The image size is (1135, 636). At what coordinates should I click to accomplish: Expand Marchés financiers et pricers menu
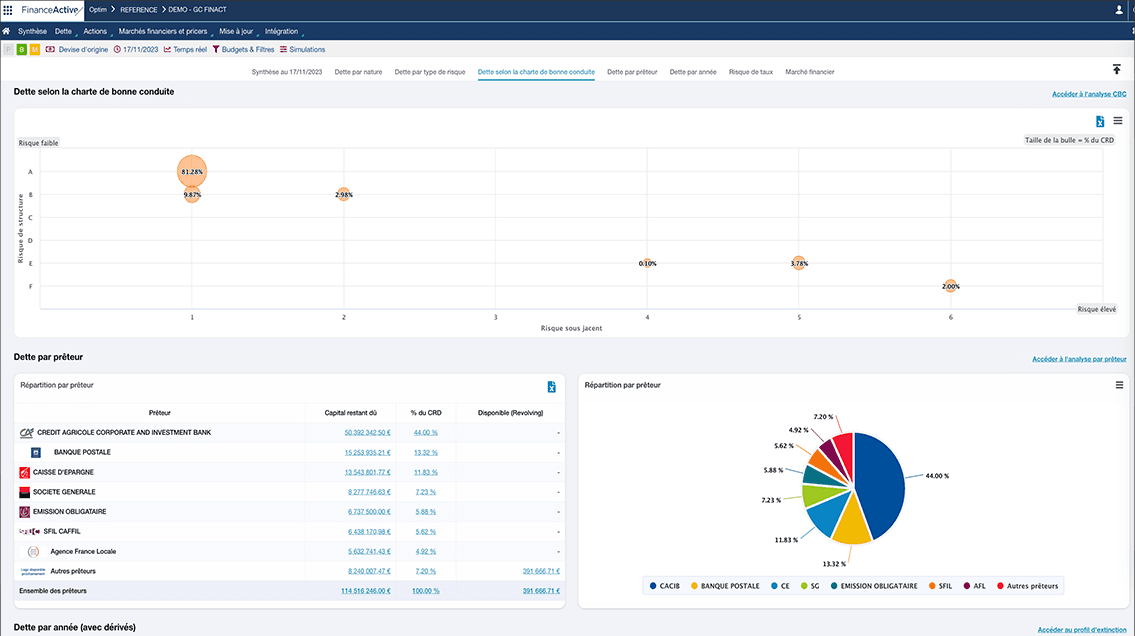coord(162,31)
